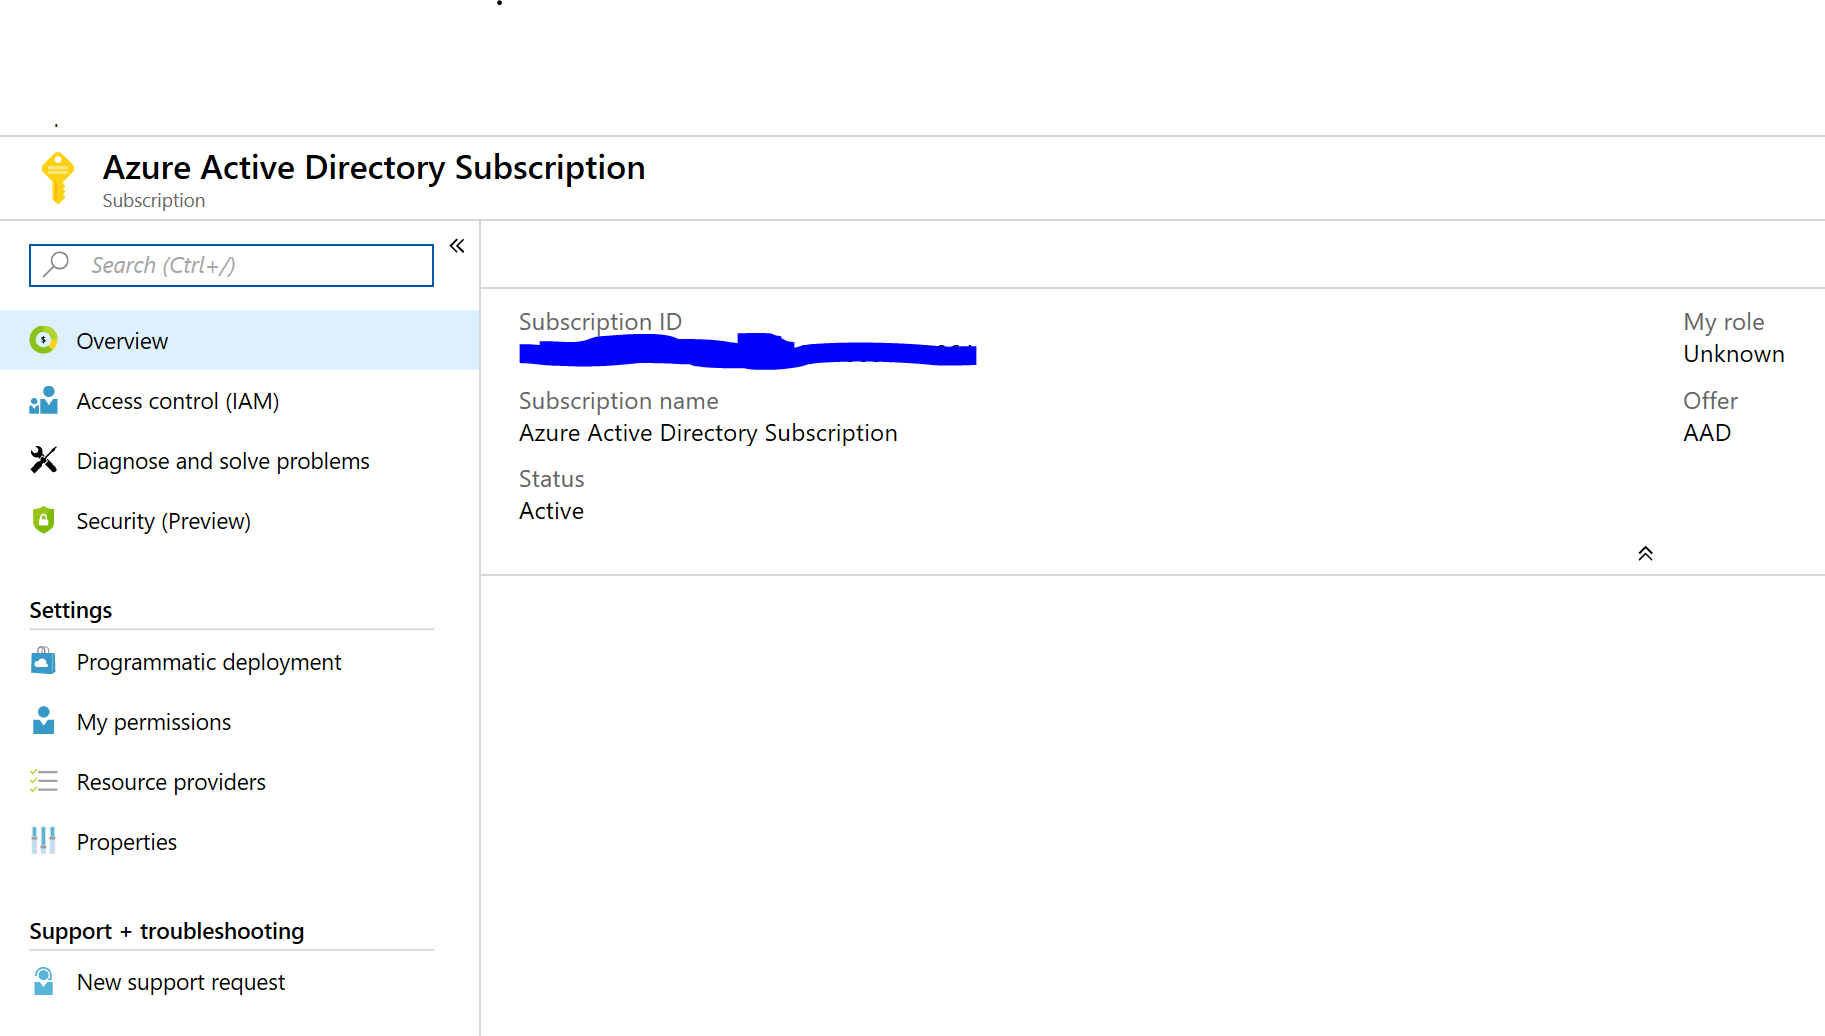Click the New support request headset icon

[x=43, y=981]
